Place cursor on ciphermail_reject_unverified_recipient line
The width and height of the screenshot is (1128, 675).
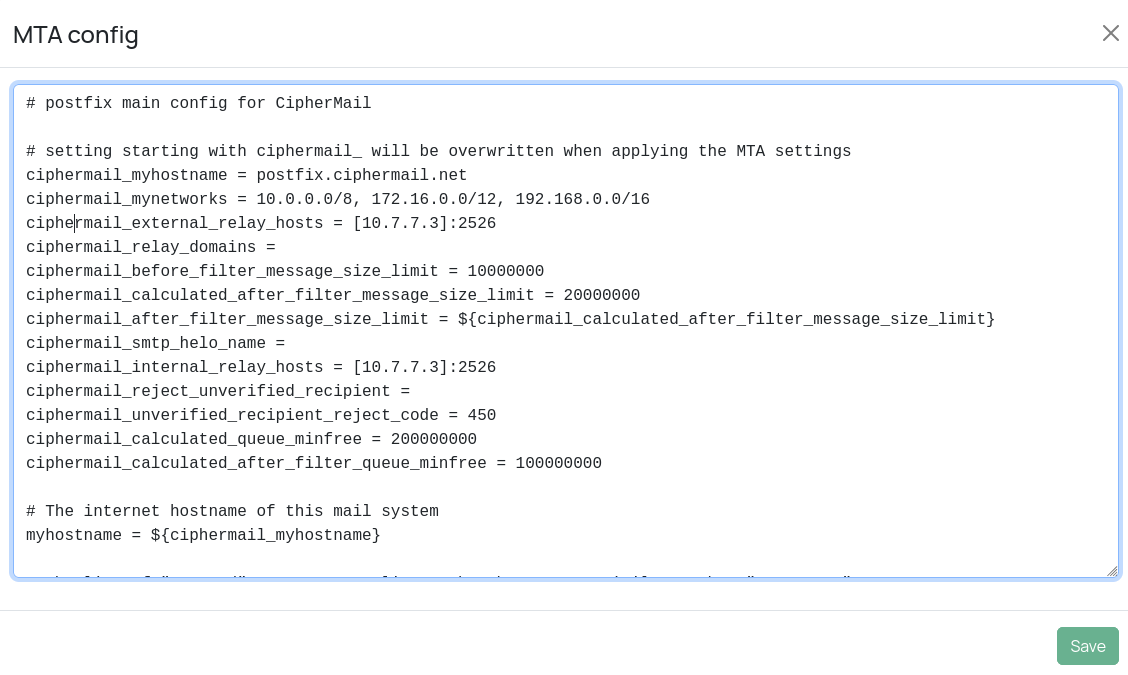pyautogui.click(x=217, y=392)
